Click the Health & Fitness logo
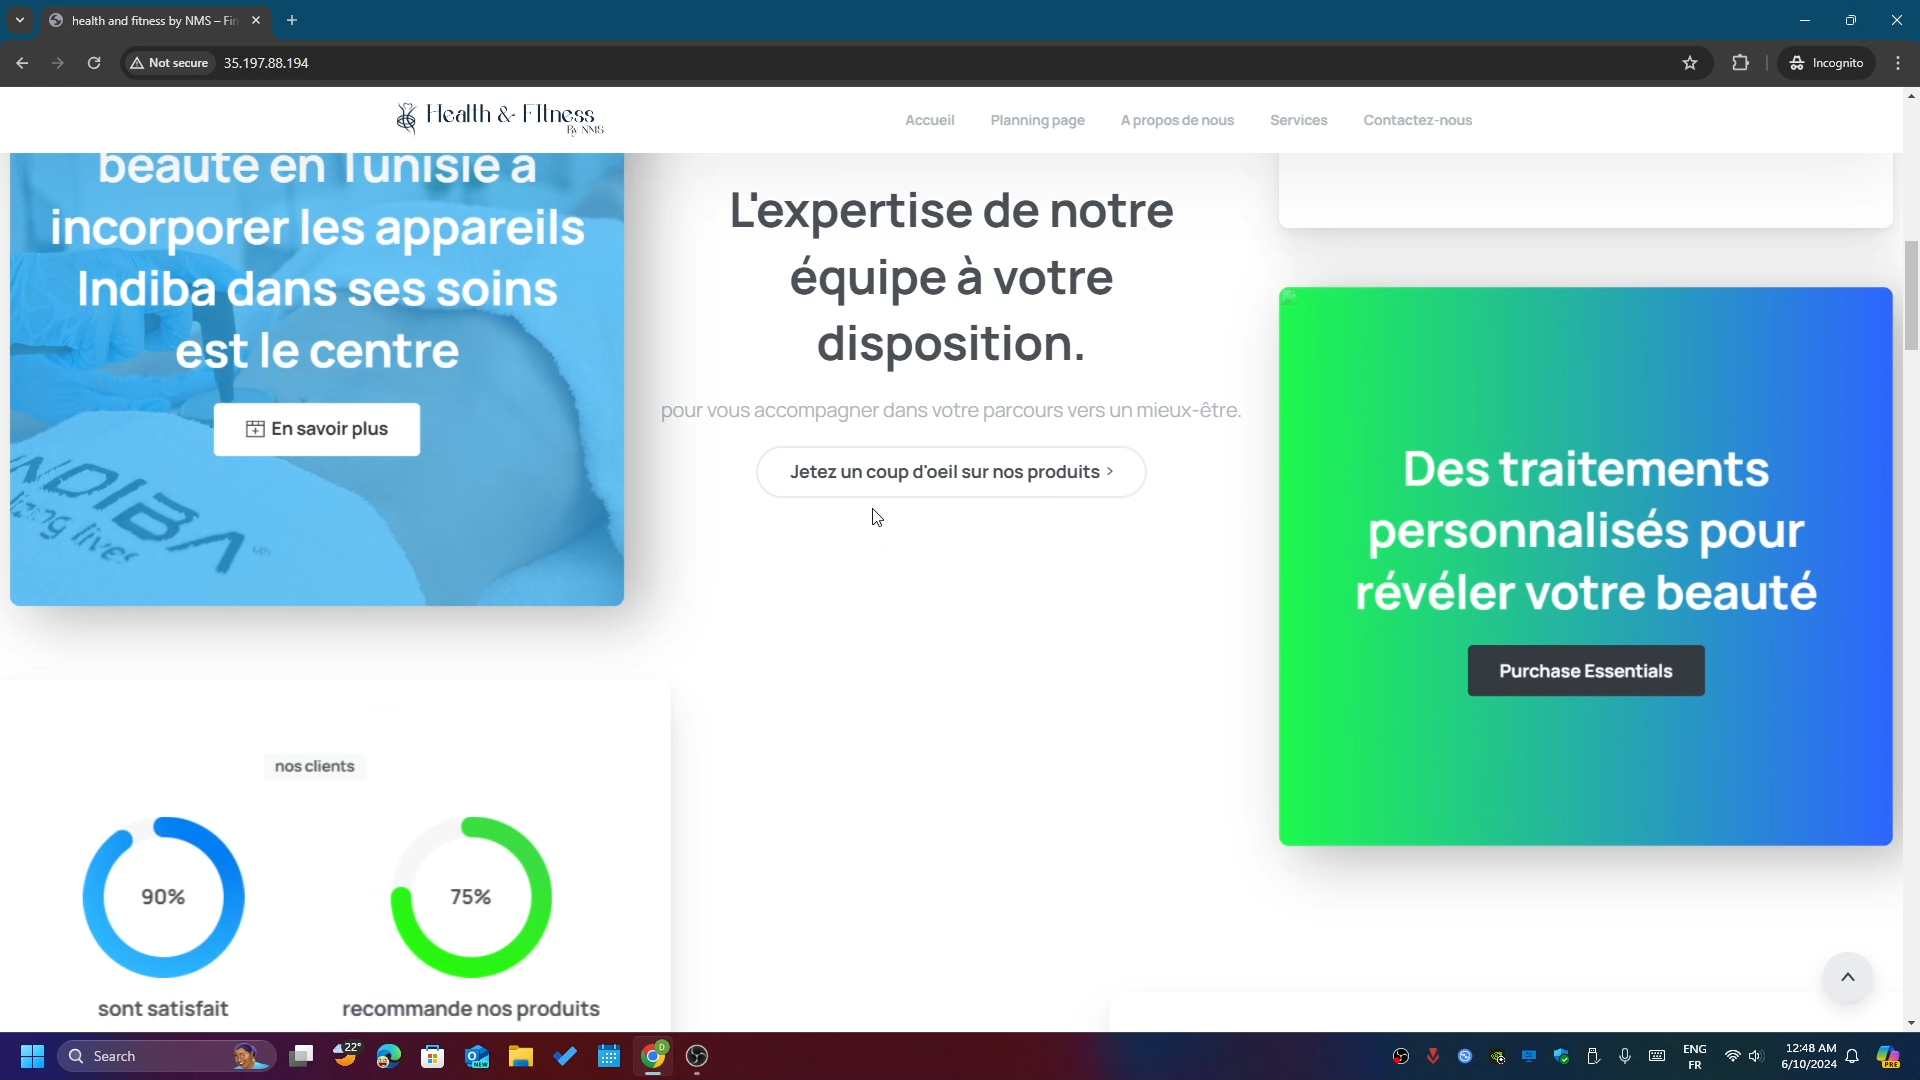 pyautogui.click(x=499, y=119)
